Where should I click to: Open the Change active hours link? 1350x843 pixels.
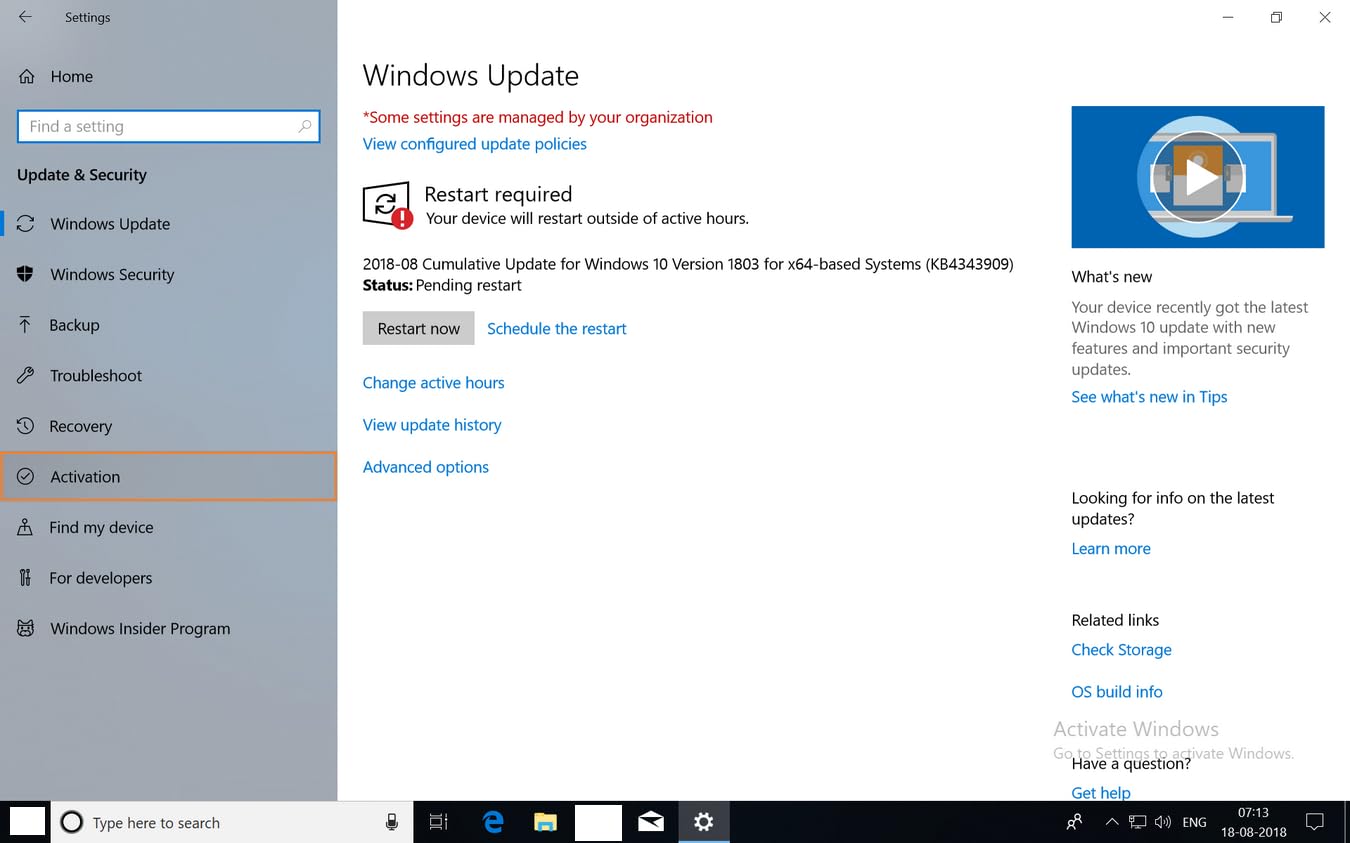click(433, 383)
